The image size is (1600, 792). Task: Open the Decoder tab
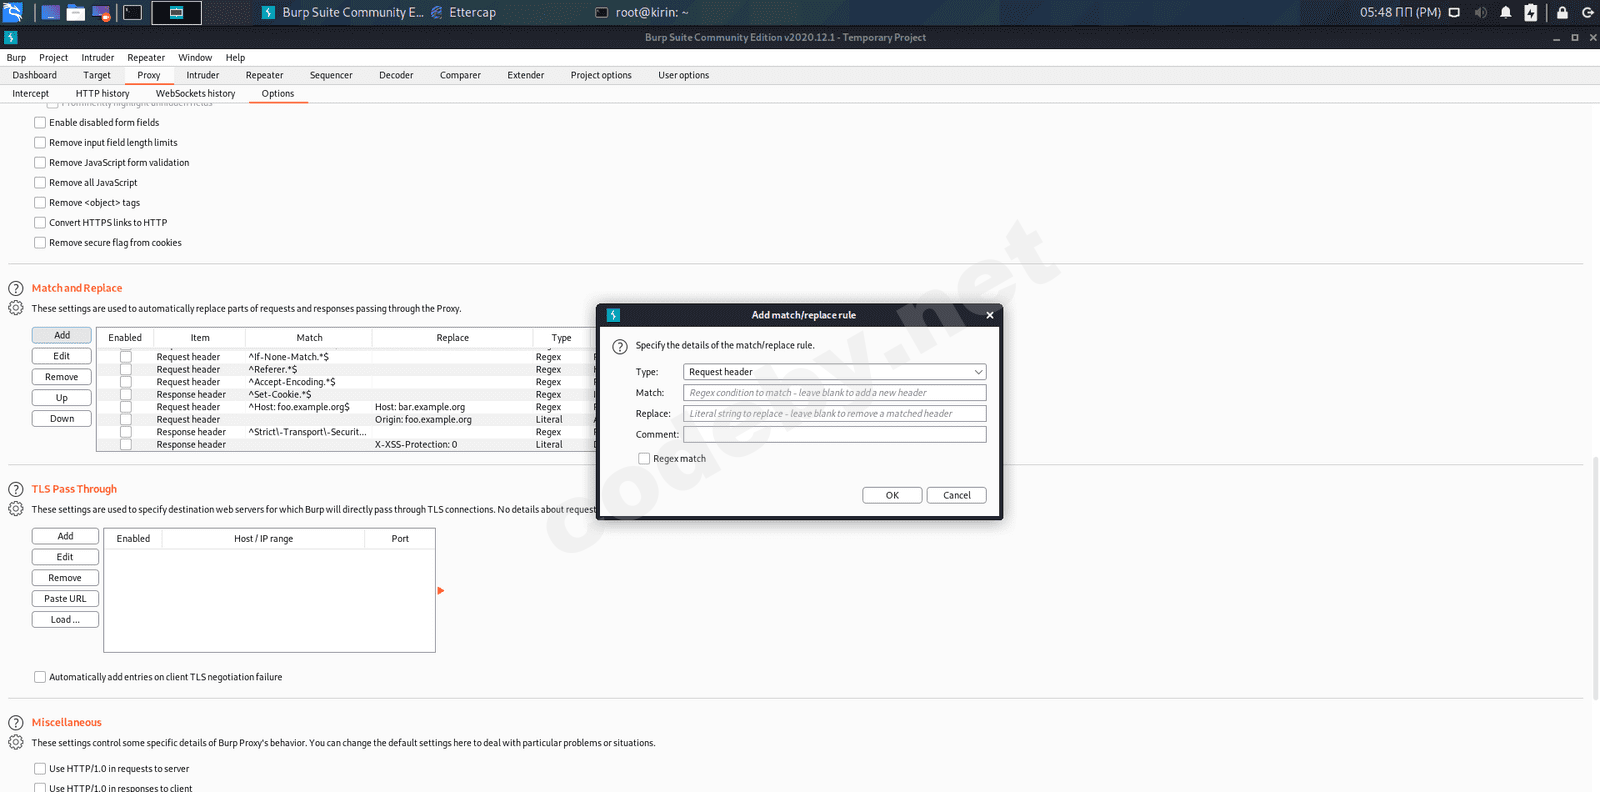396,75
